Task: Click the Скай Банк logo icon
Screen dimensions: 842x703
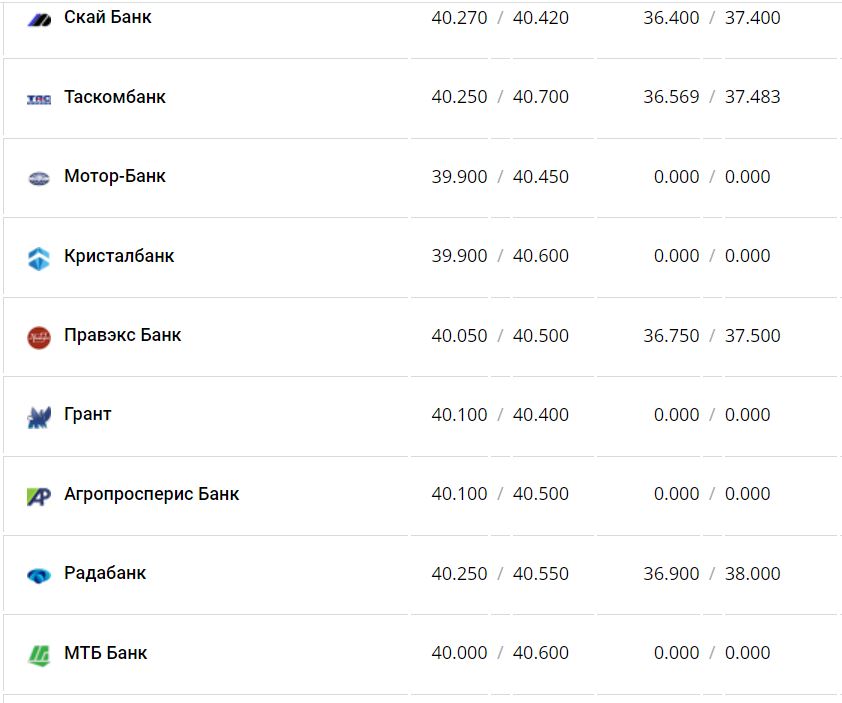Action: [39, 19]
